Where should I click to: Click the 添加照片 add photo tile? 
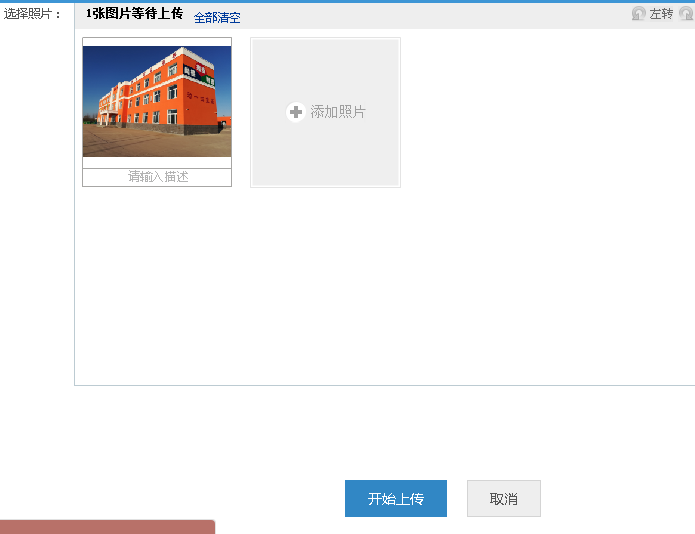click(x=325, y=112)
